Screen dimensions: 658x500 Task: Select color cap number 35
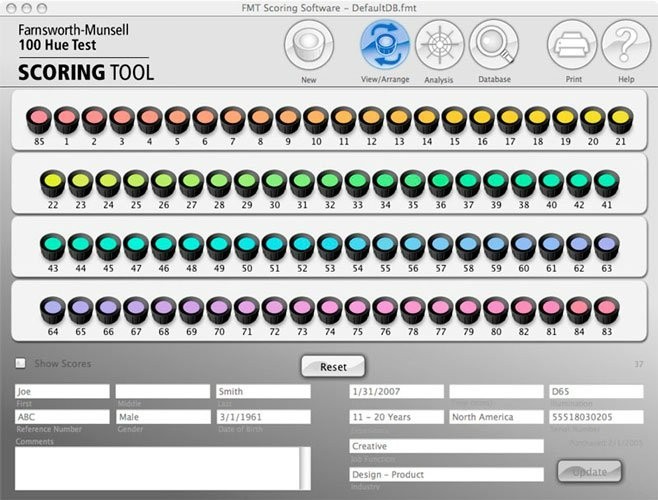tap(413, 183)
